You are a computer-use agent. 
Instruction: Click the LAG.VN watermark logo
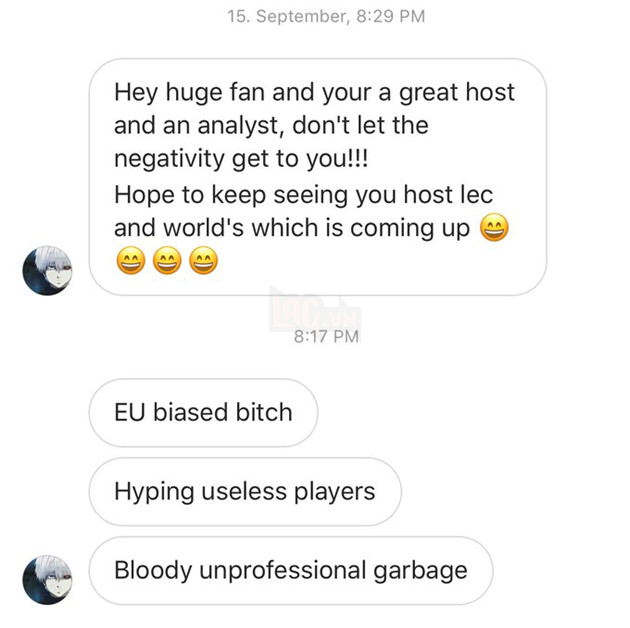(x=315, y=309)
